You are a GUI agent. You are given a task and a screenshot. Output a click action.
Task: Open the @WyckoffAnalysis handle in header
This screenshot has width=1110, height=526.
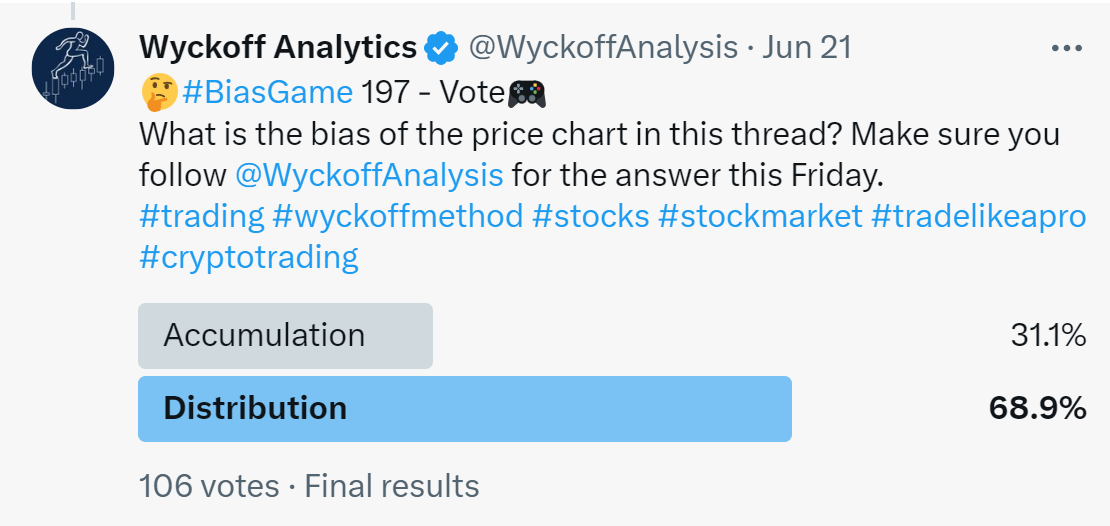599,47
